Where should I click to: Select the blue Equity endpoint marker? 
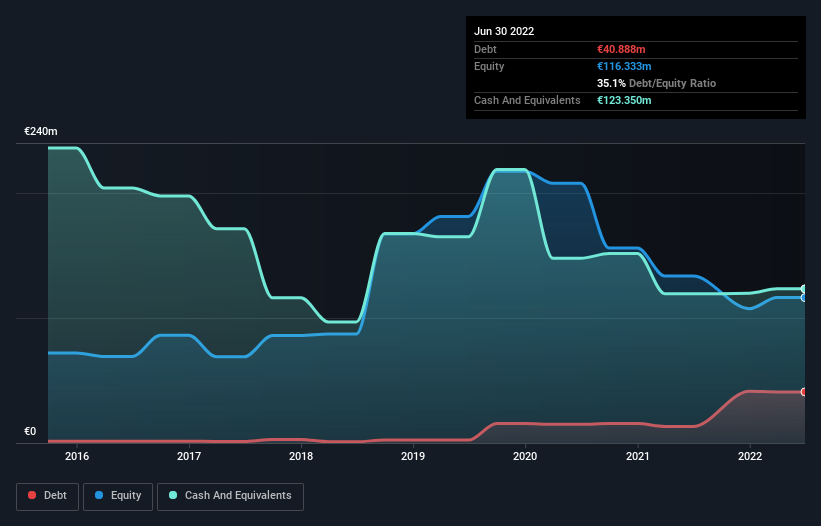(804, 298)
